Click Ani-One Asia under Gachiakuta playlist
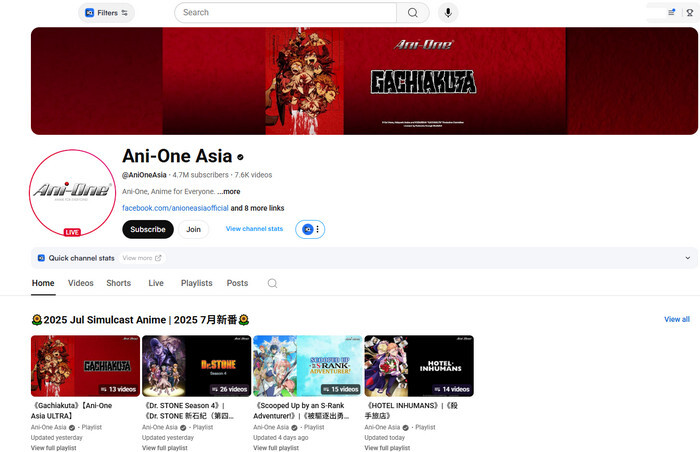 click(48, 427)
